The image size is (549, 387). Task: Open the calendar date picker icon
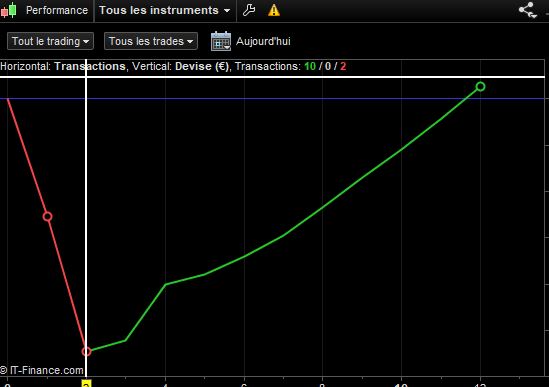(221, 41)
